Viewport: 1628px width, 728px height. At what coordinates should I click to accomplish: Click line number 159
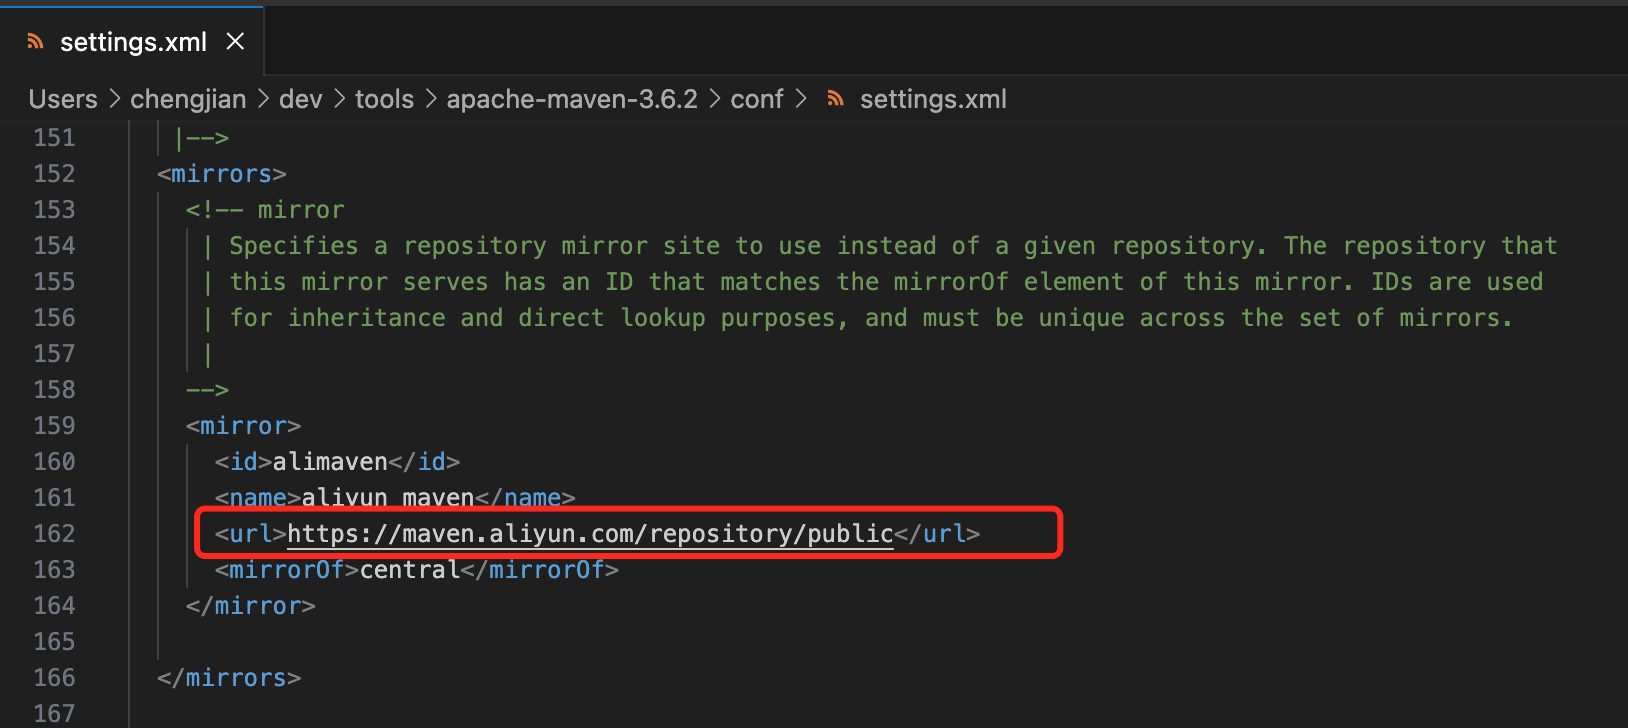click(x=54, y=425)
